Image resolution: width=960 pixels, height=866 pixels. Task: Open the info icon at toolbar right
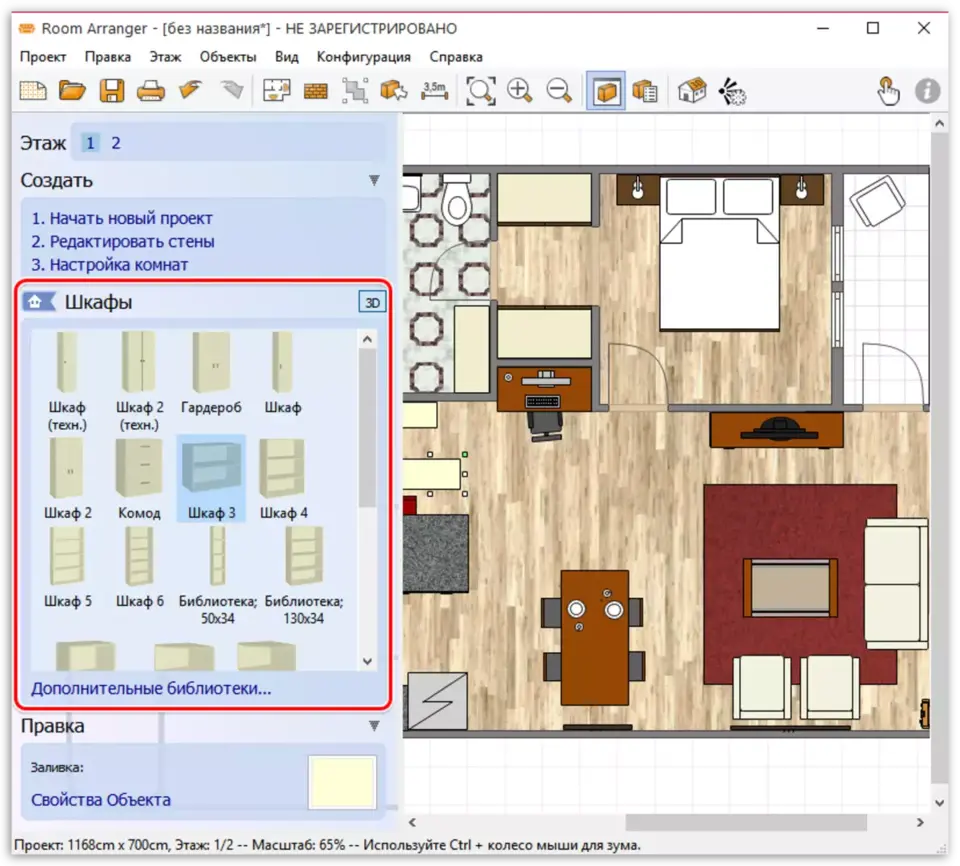pos(927,91)
